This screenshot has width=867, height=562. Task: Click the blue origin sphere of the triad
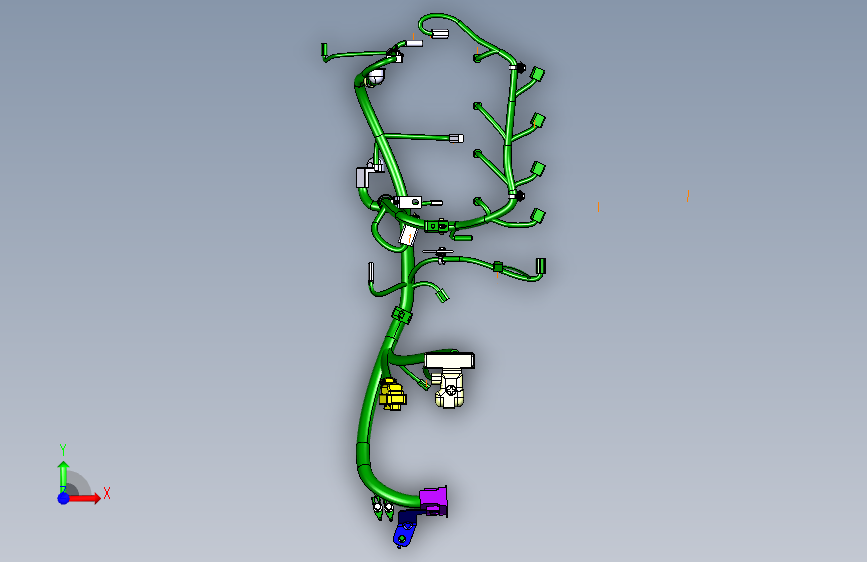[64, 498]
